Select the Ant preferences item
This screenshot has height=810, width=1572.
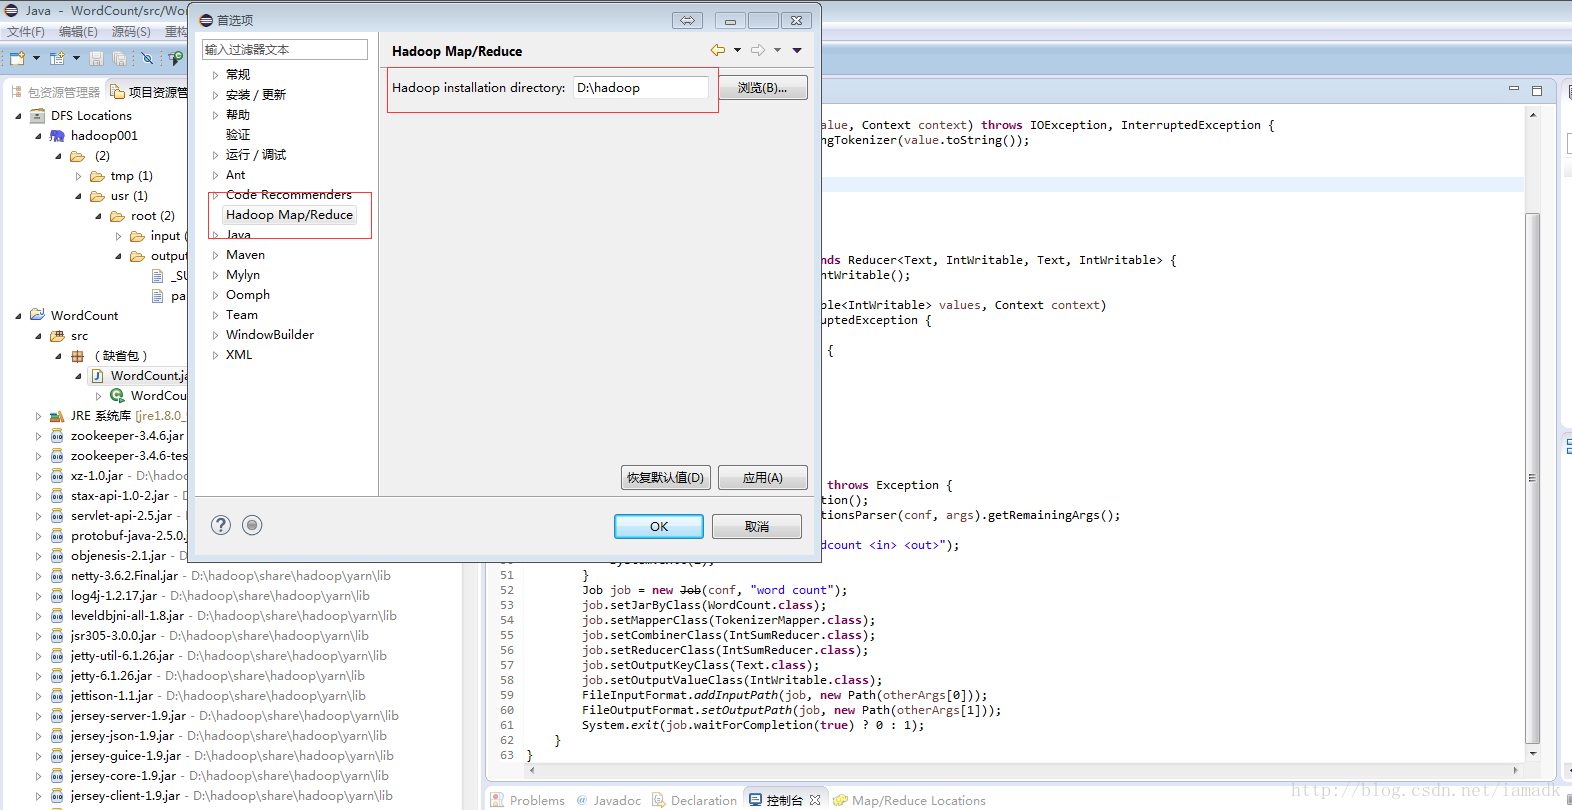235,175
